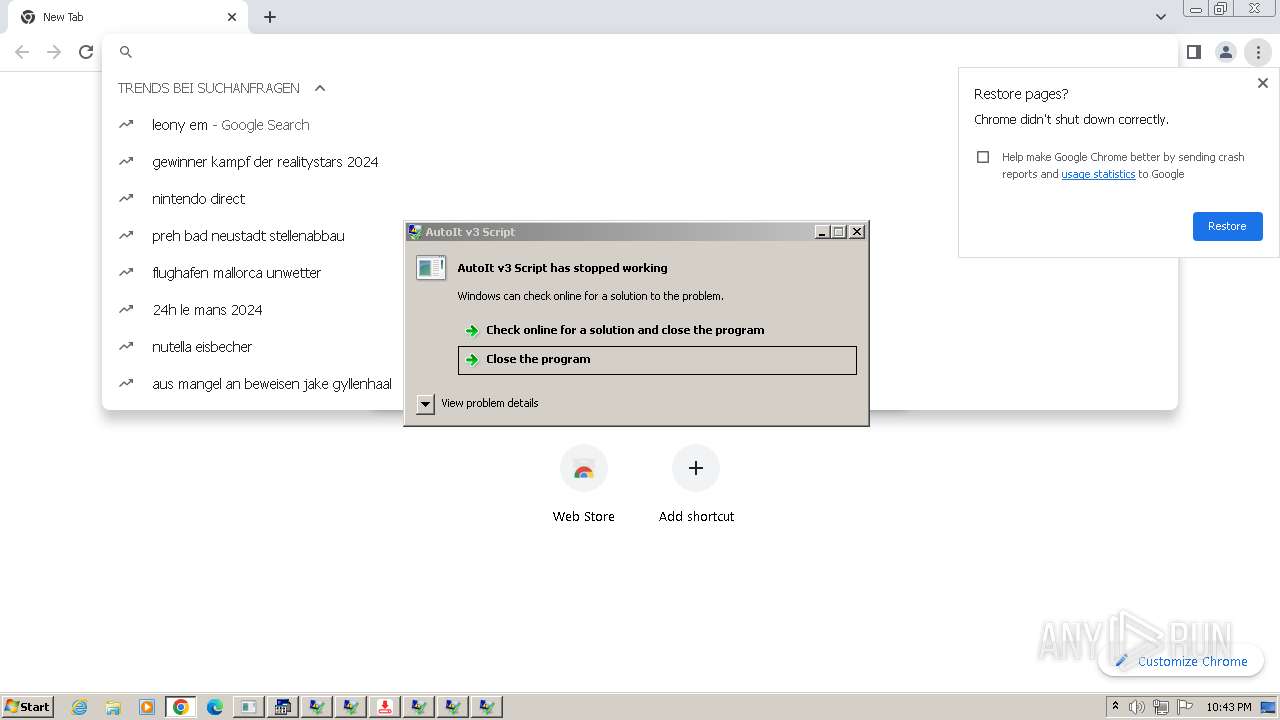The width and height of the screenshot is (1280, 720).
Task: Choose Check online for a solution option
Action: (657, 330)
